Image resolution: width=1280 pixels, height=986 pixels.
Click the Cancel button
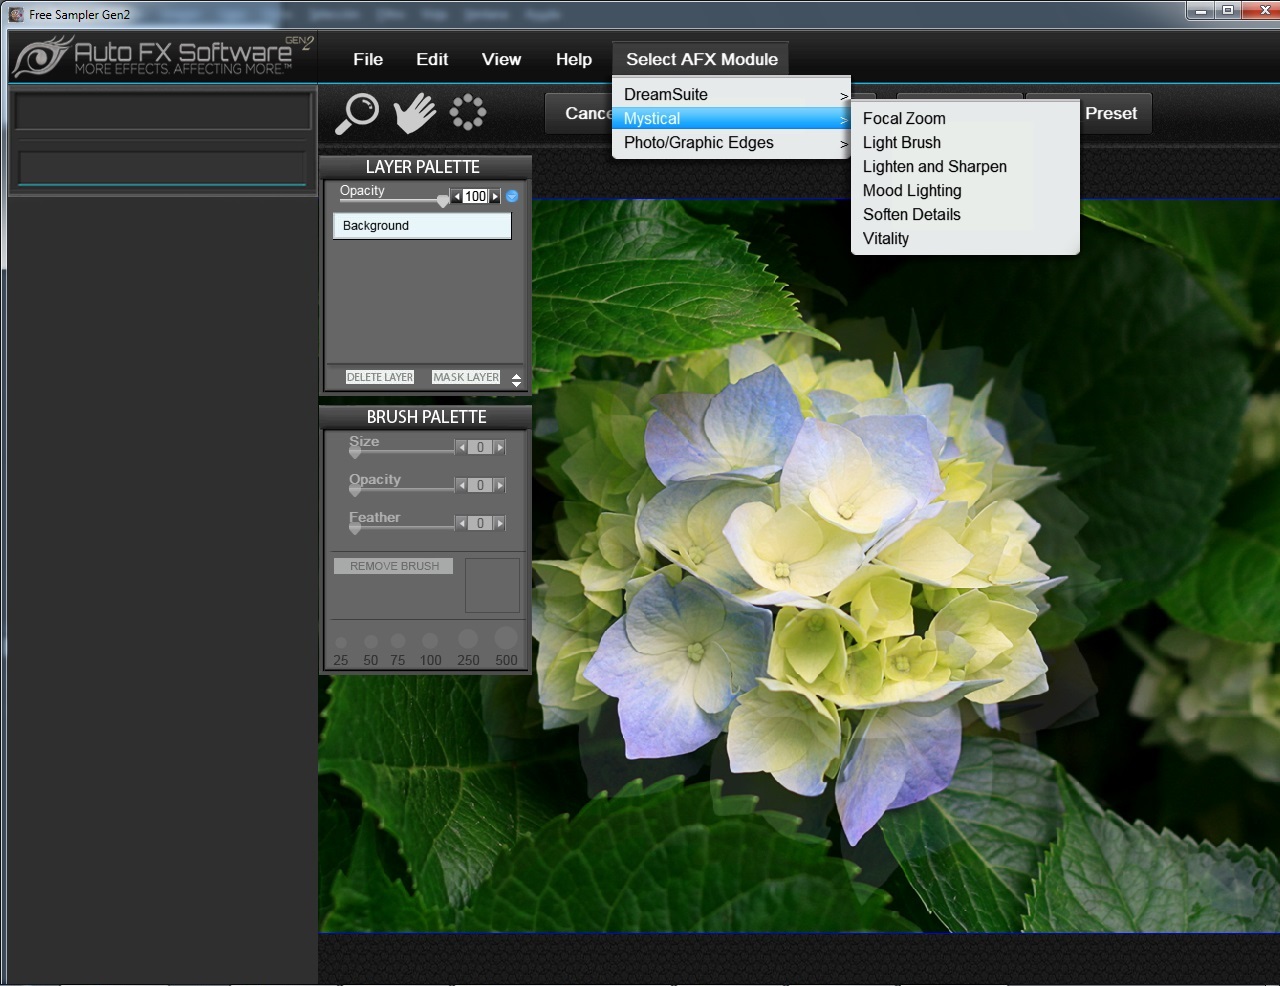pos(580,113)
